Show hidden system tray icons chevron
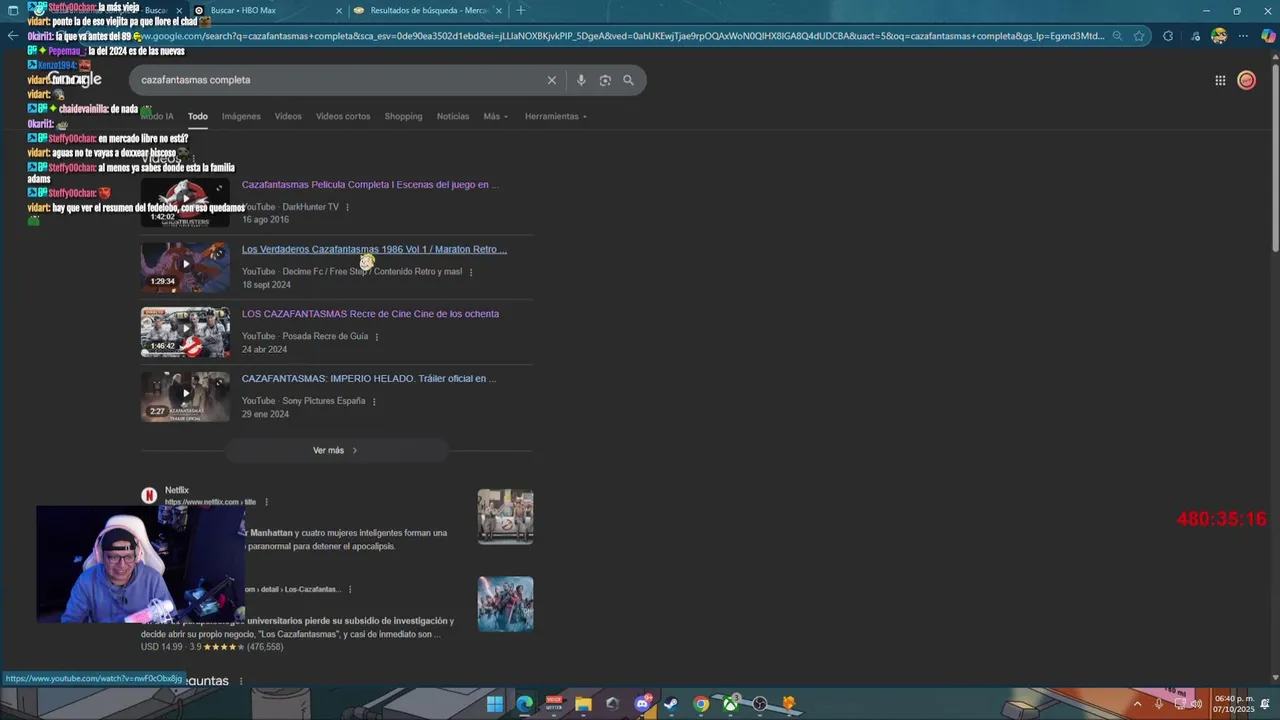Image resolution: width=1280 pixels, height=720 pixels. click(x=1137, y=704)
